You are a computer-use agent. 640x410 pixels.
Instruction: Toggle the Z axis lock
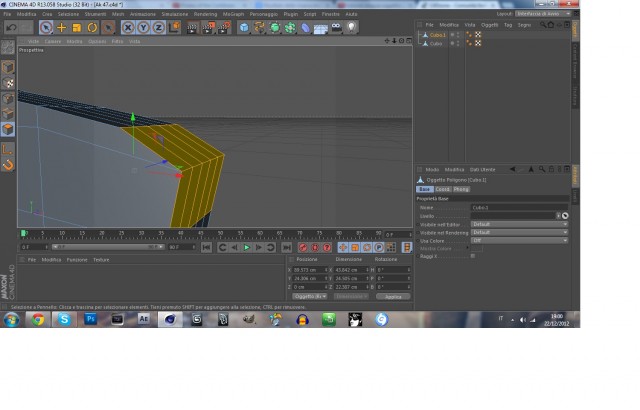tap(158, 27)
